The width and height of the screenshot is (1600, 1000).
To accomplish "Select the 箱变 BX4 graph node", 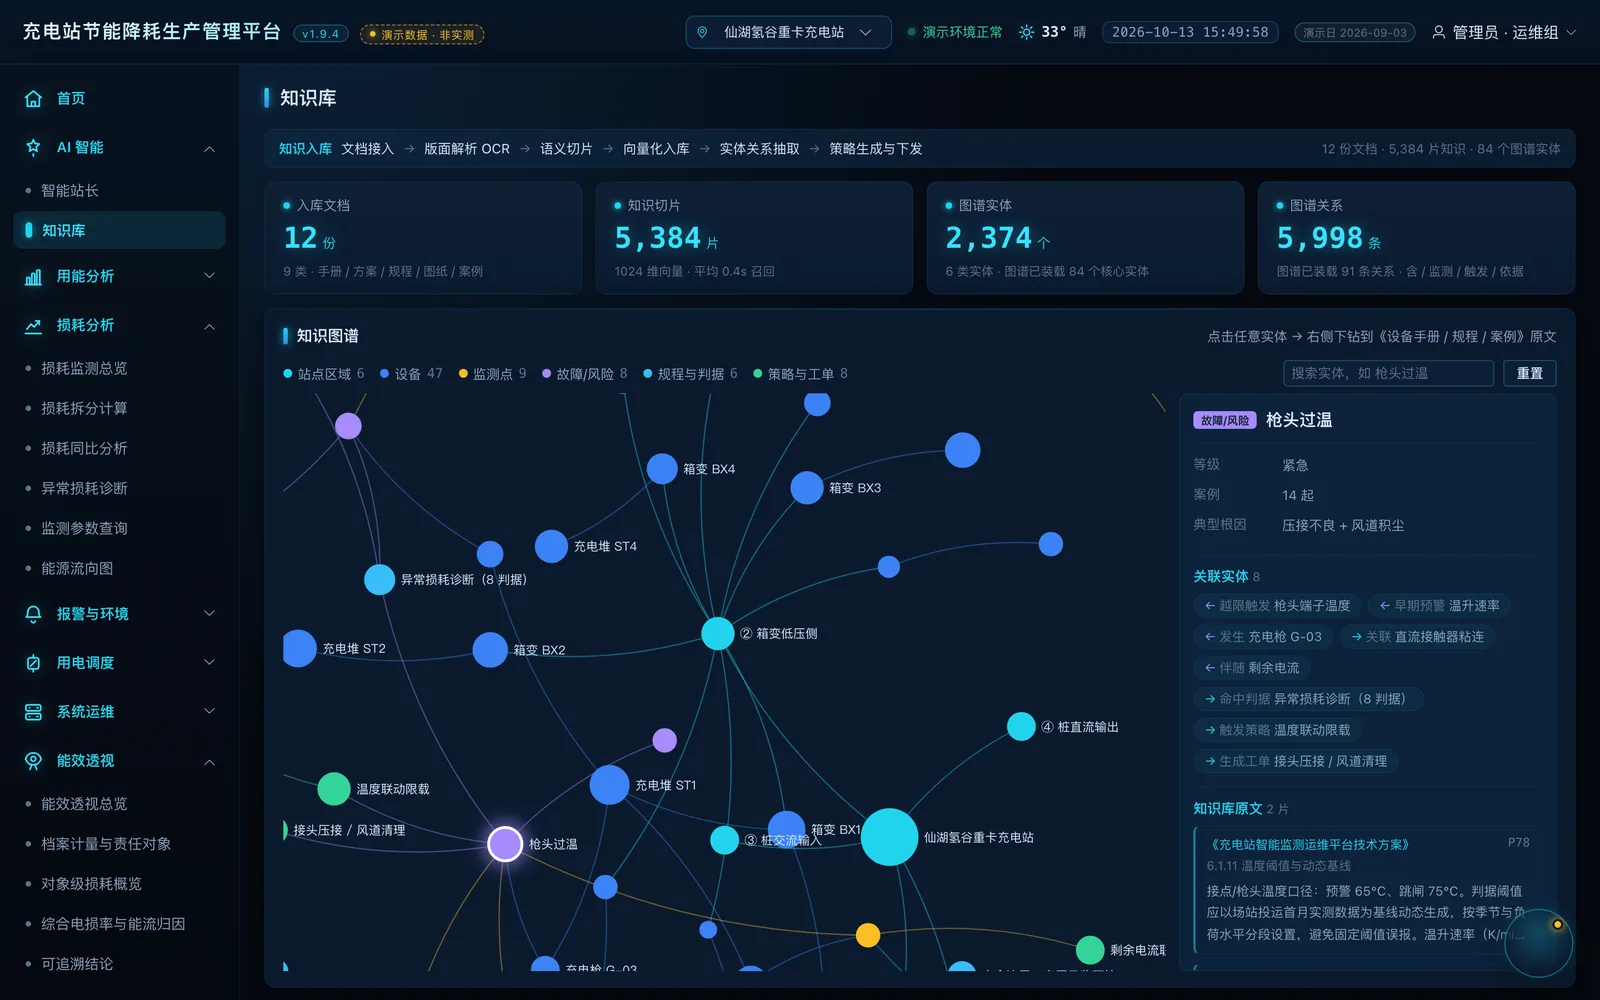I will coord(662,469).
